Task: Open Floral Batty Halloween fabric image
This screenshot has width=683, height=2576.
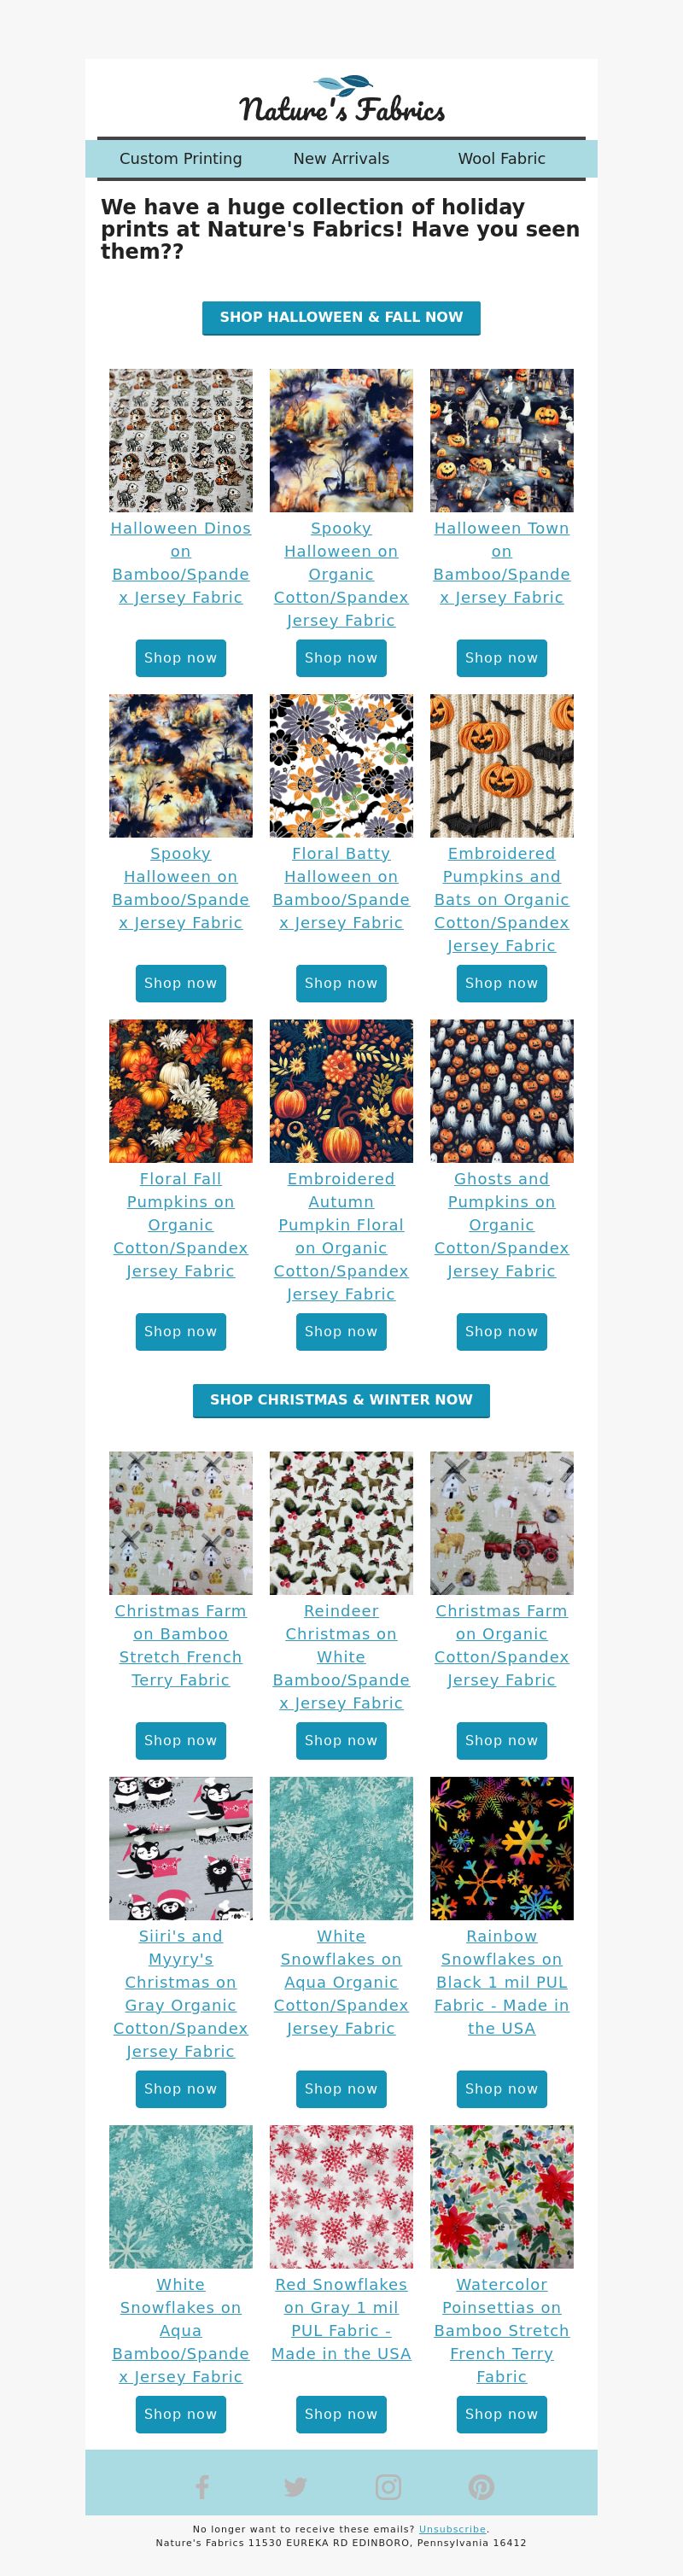Action: [x=341, y=765]
